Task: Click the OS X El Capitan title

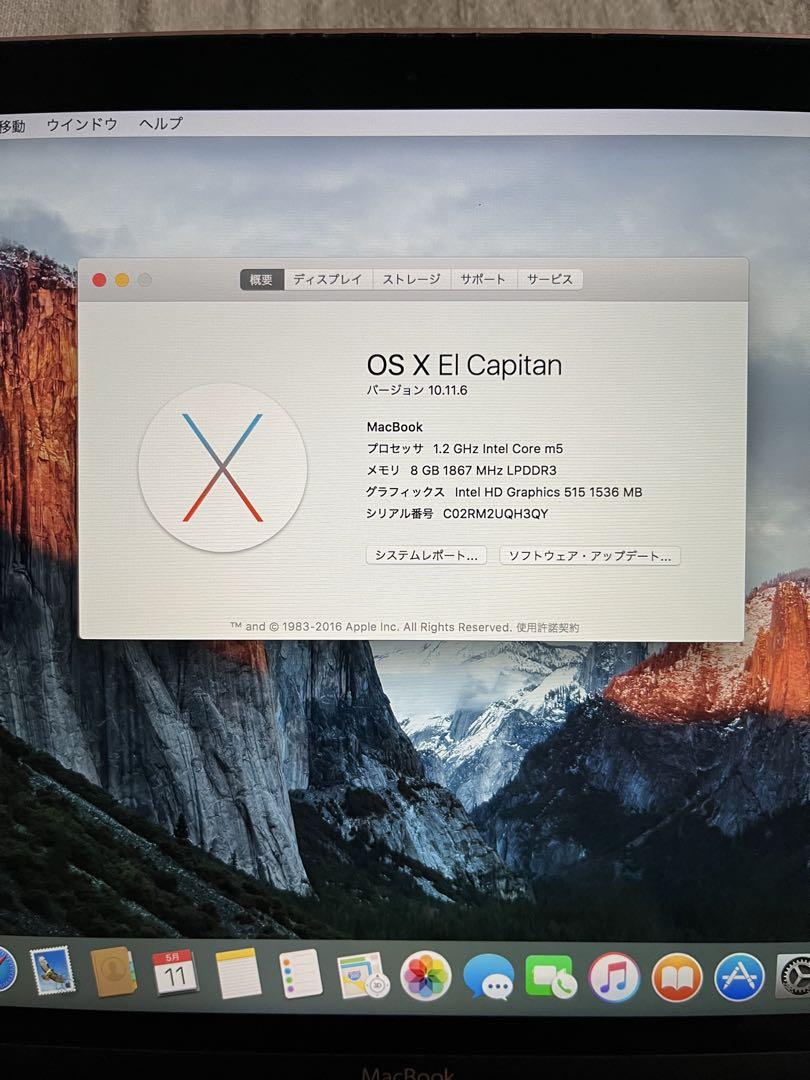Action: coord(464,366)
